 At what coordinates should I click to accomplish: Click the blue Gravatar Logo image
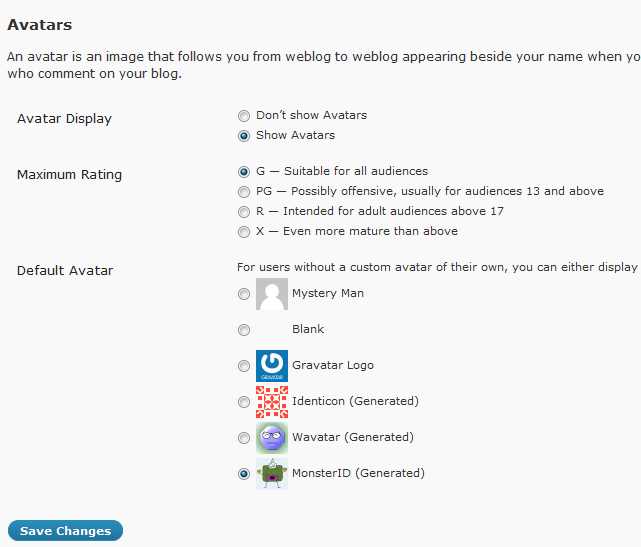point(271,366)
